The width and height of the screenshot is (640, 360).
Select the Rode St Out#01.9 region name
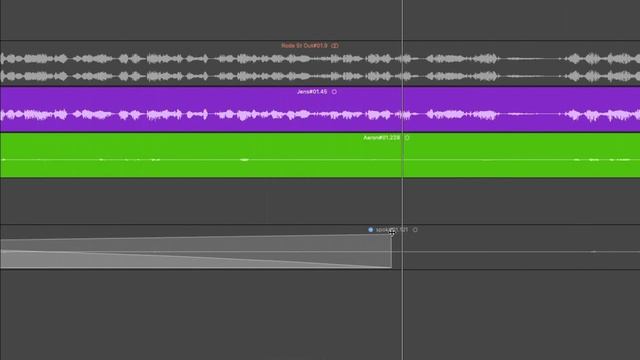point(304,46)
